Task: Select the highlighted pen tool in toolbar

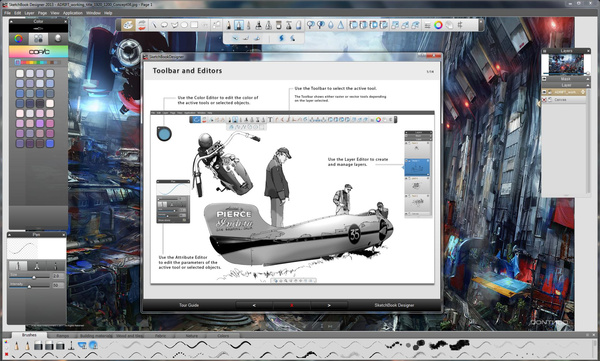Action: pyautogui.click(x=239, y=25)
